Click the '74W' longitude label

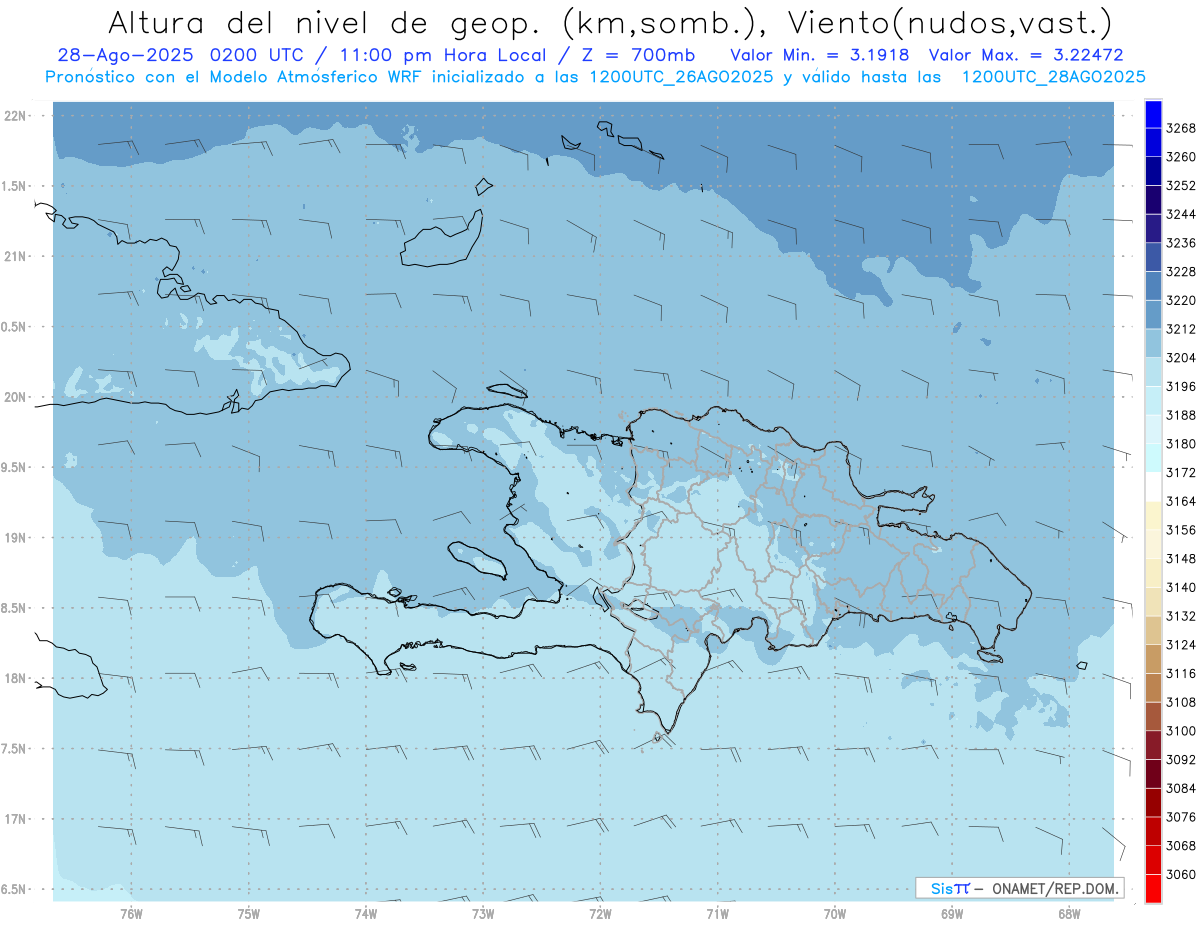click(x=366, y=913)
